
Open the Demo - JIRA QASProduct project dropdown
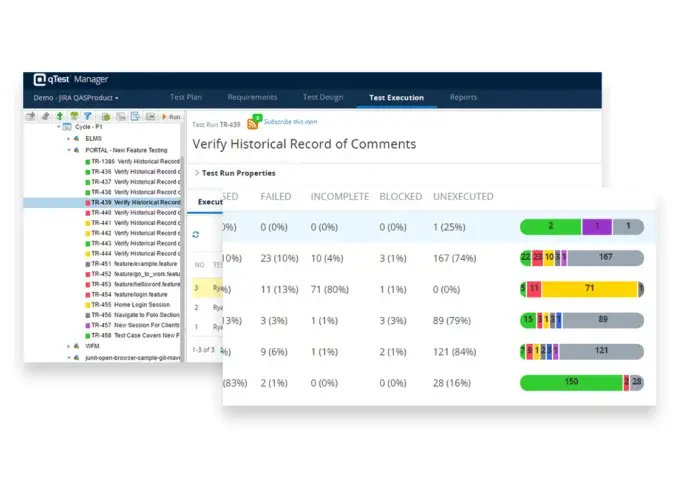tap(76, 98)
